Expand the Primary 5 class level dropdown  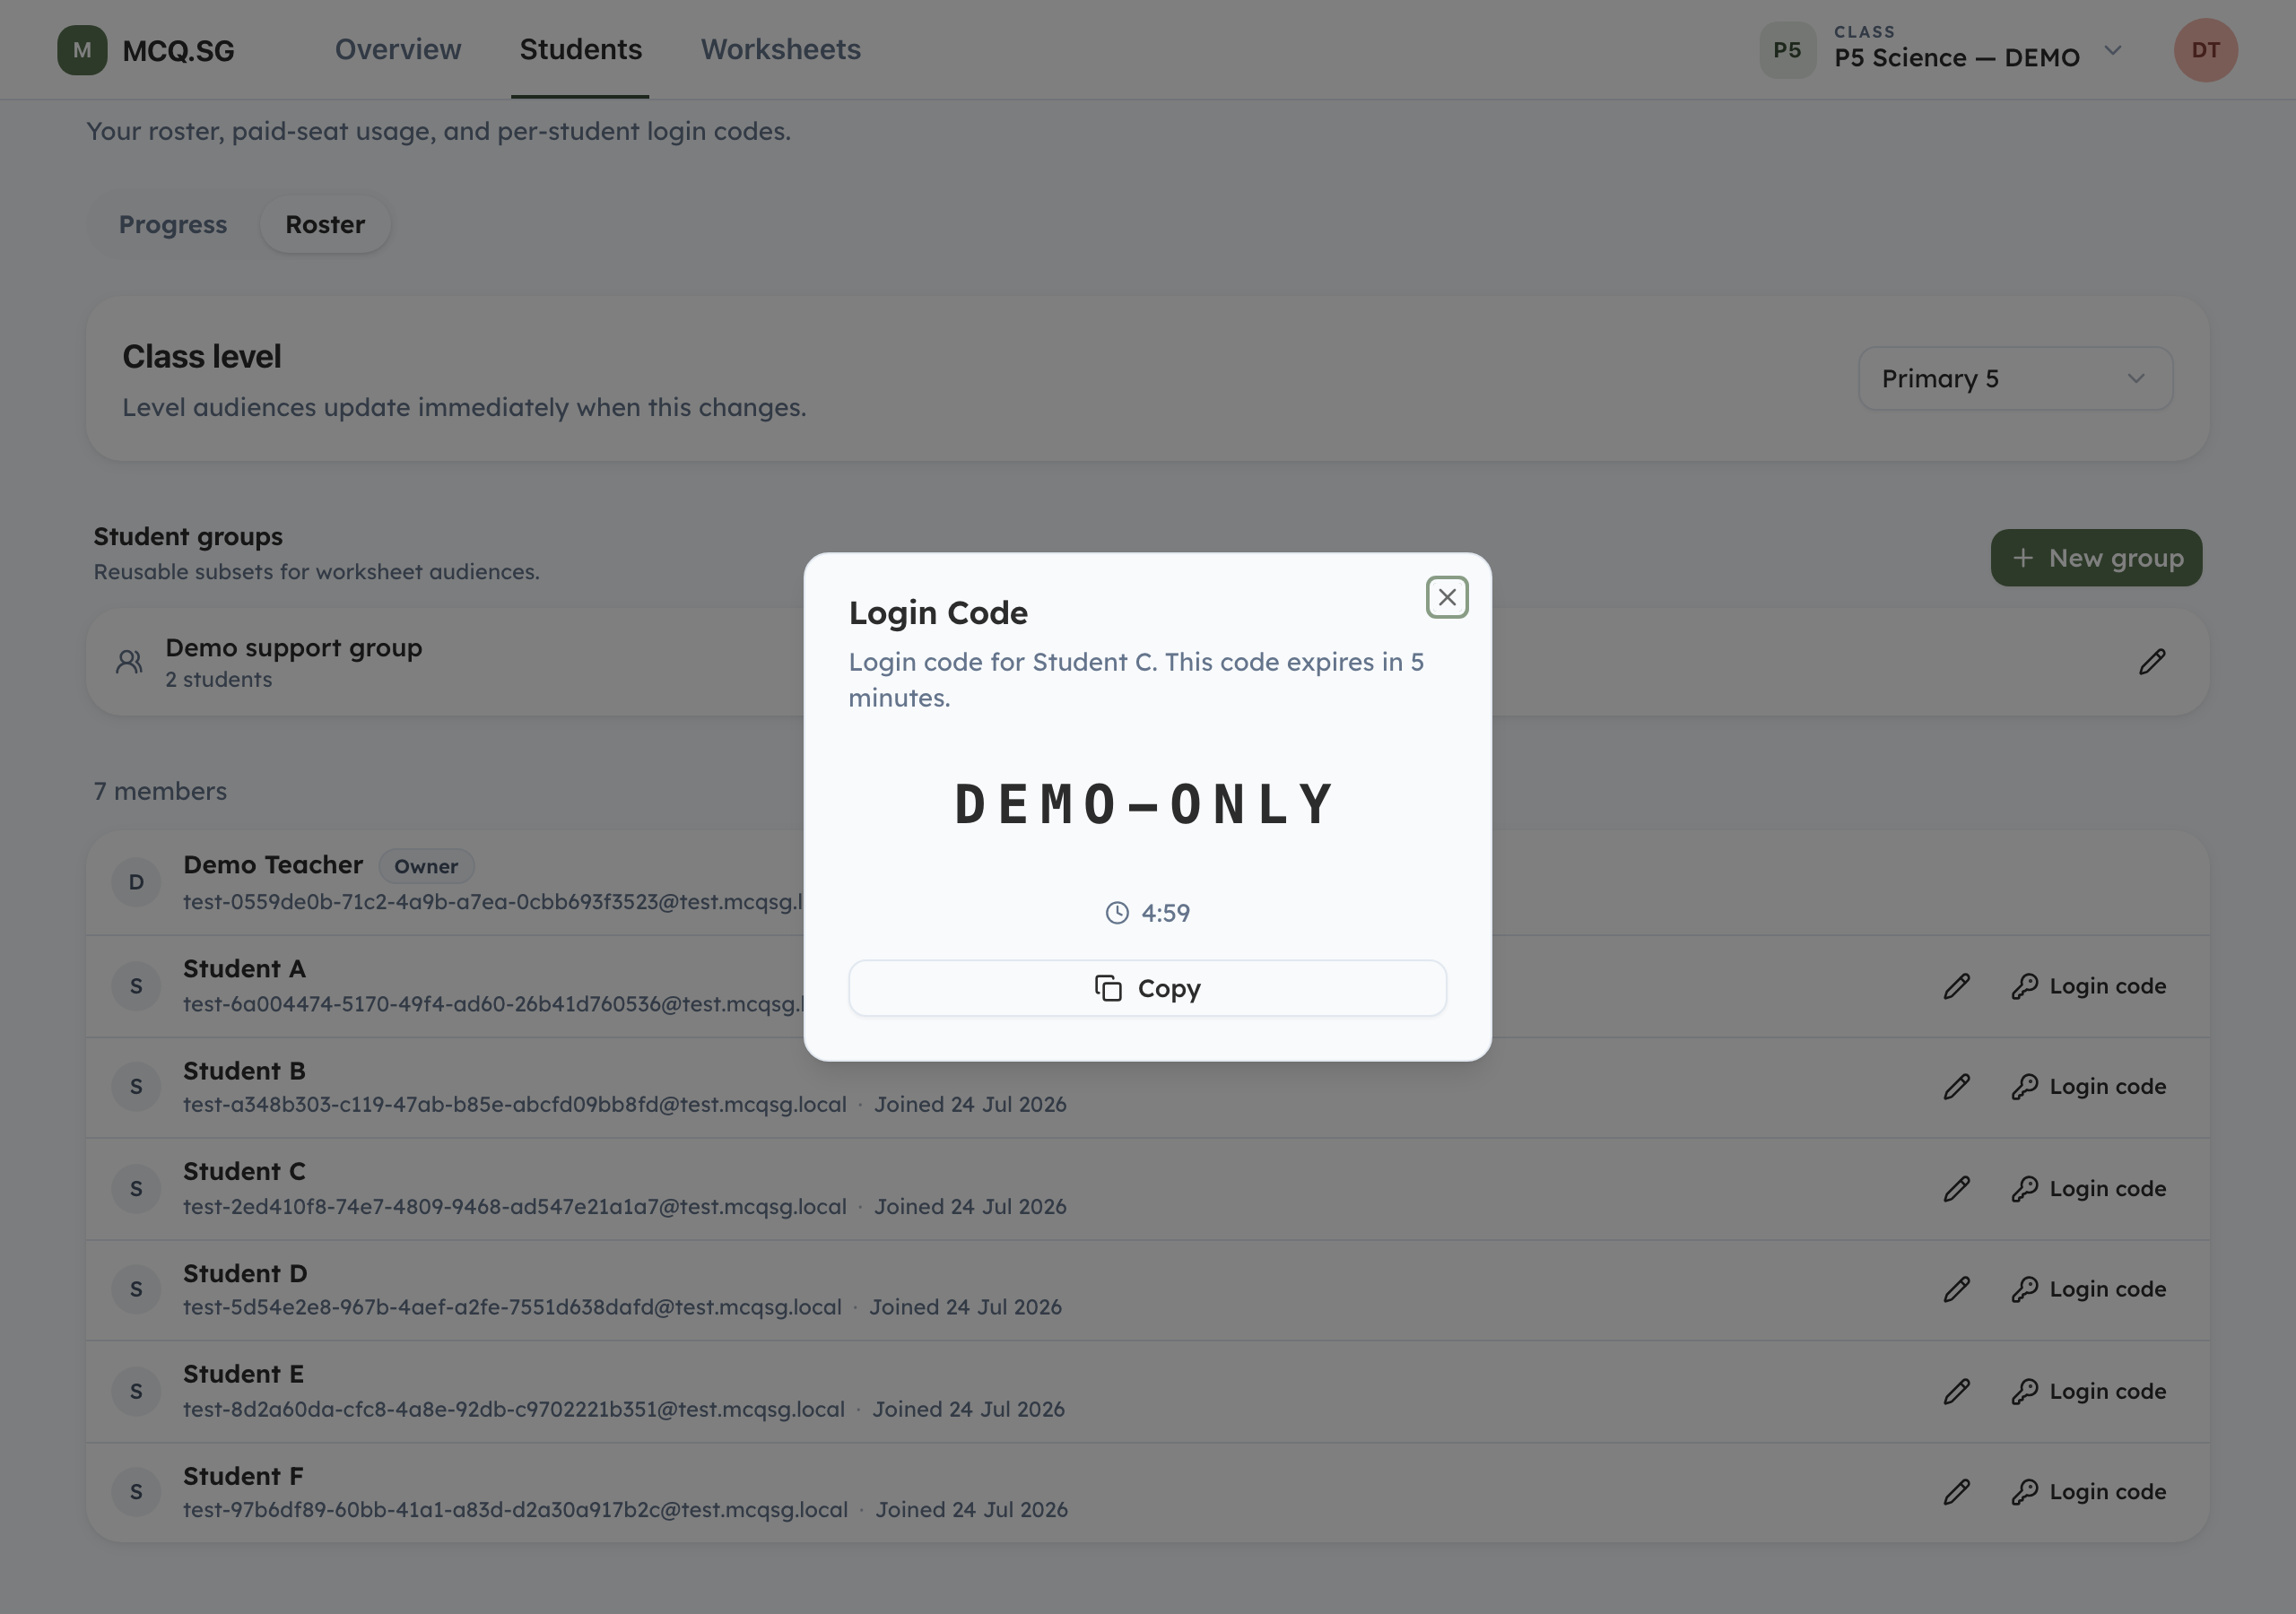2015,378
